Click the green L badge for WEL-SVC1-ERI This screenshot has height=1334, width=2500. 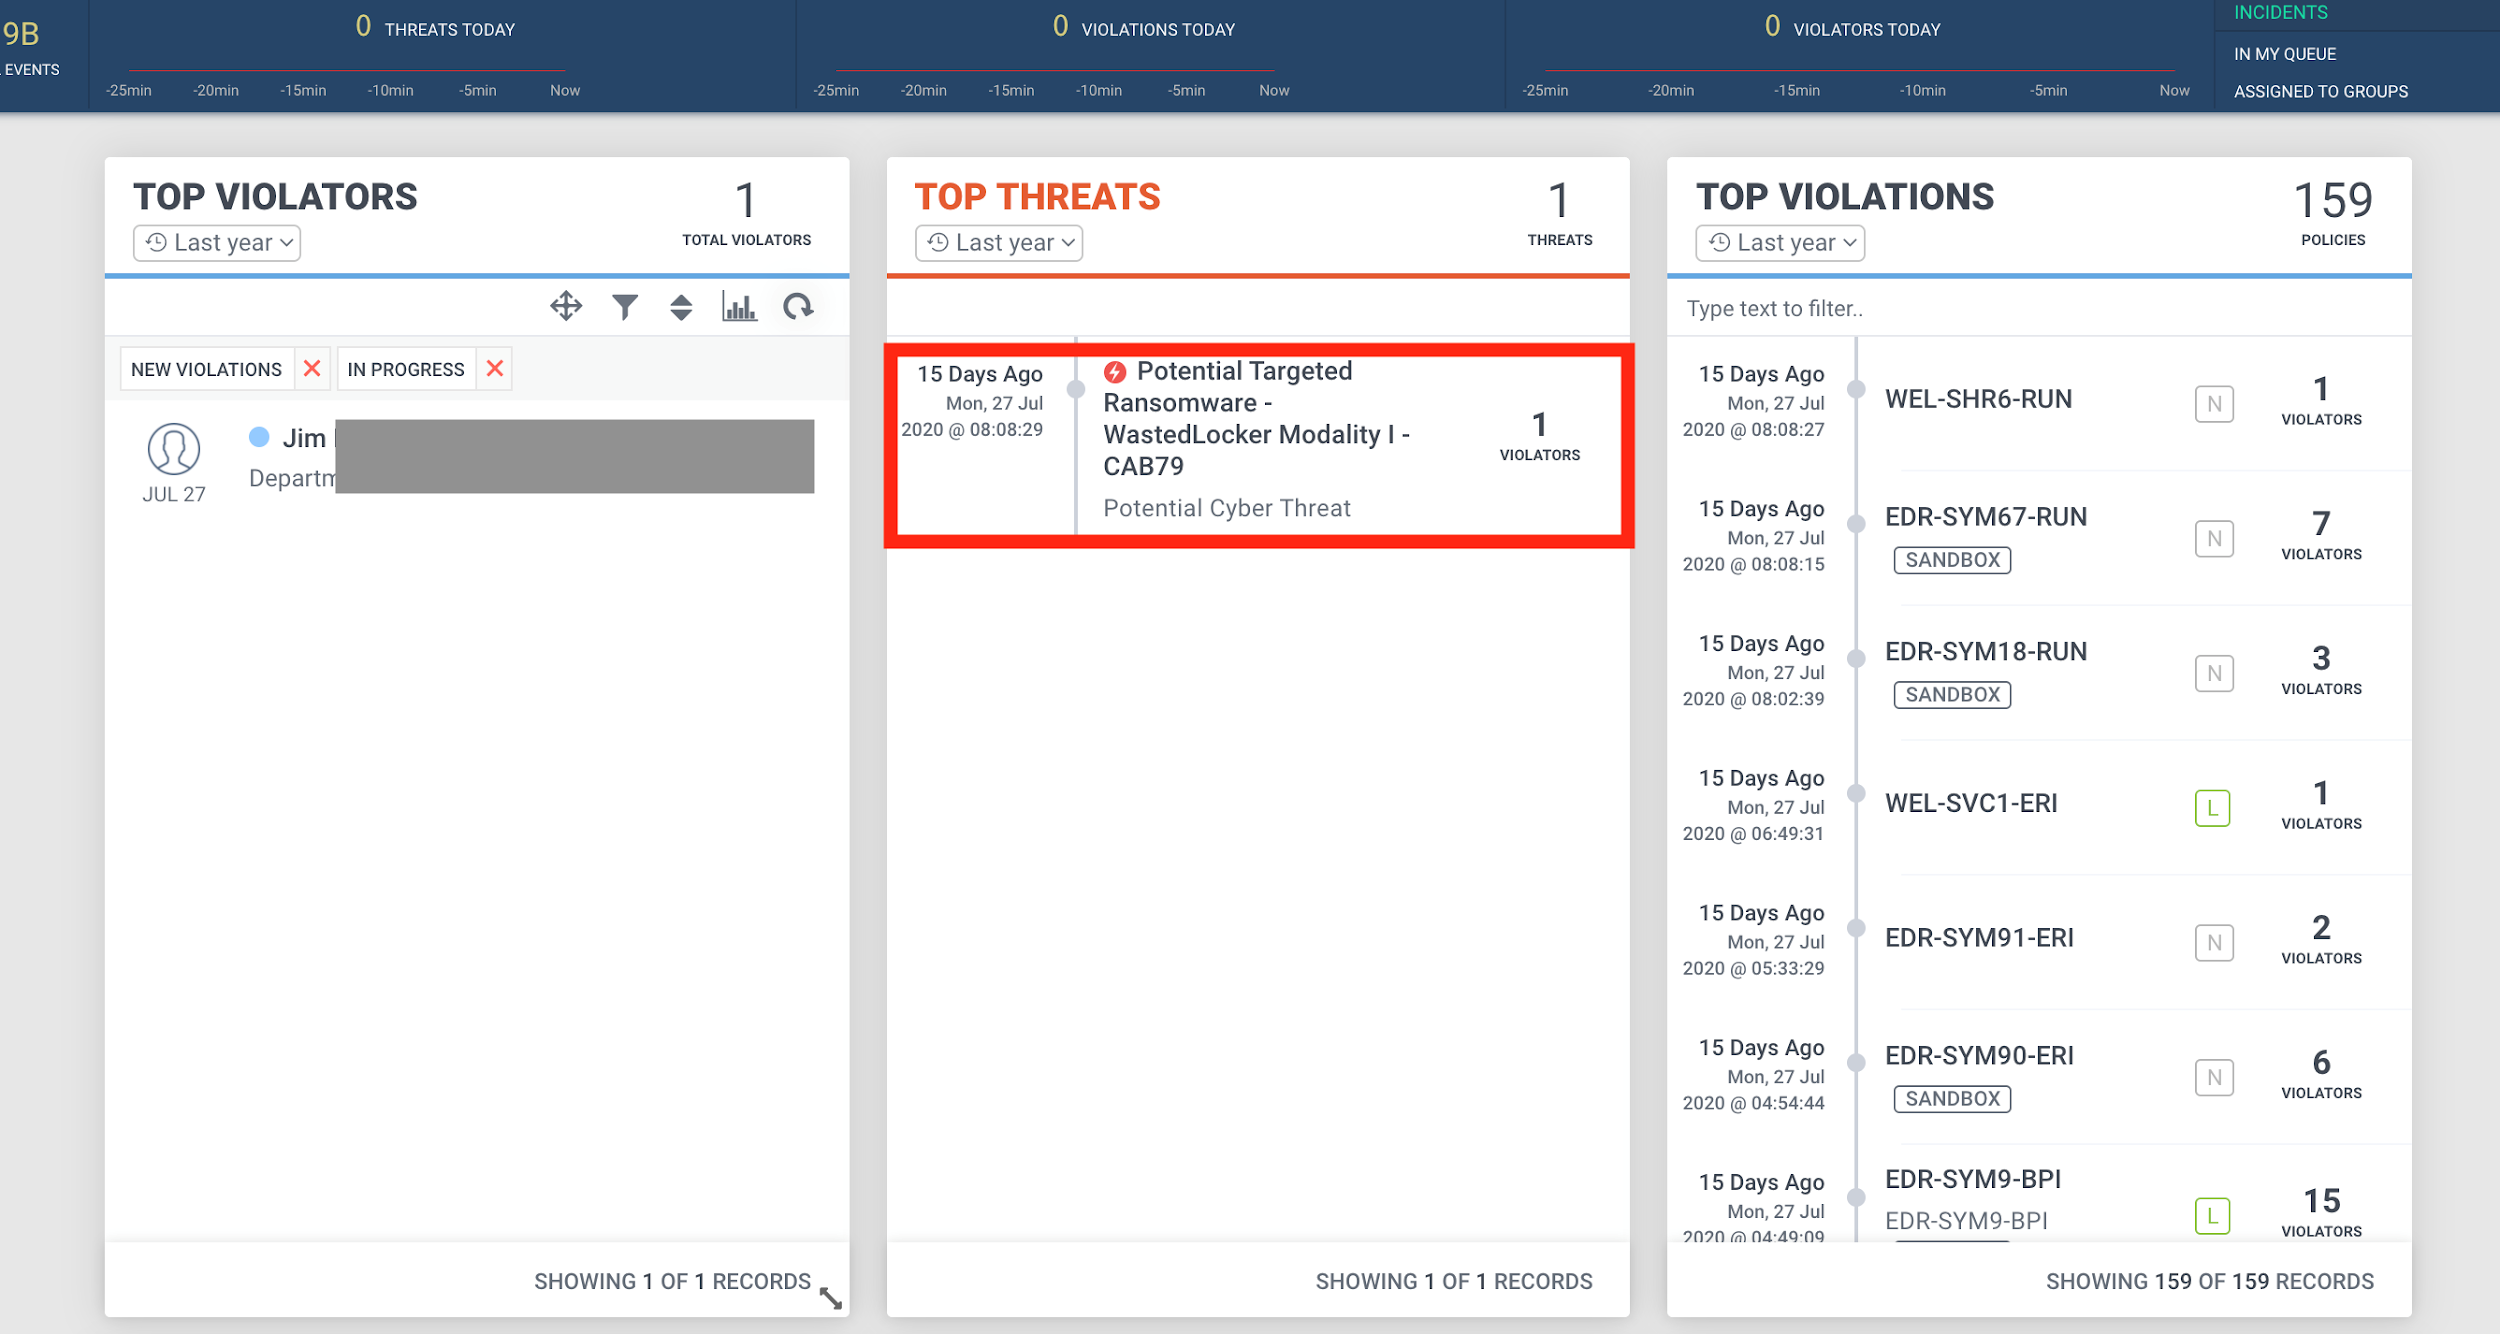pos(2213,808)
